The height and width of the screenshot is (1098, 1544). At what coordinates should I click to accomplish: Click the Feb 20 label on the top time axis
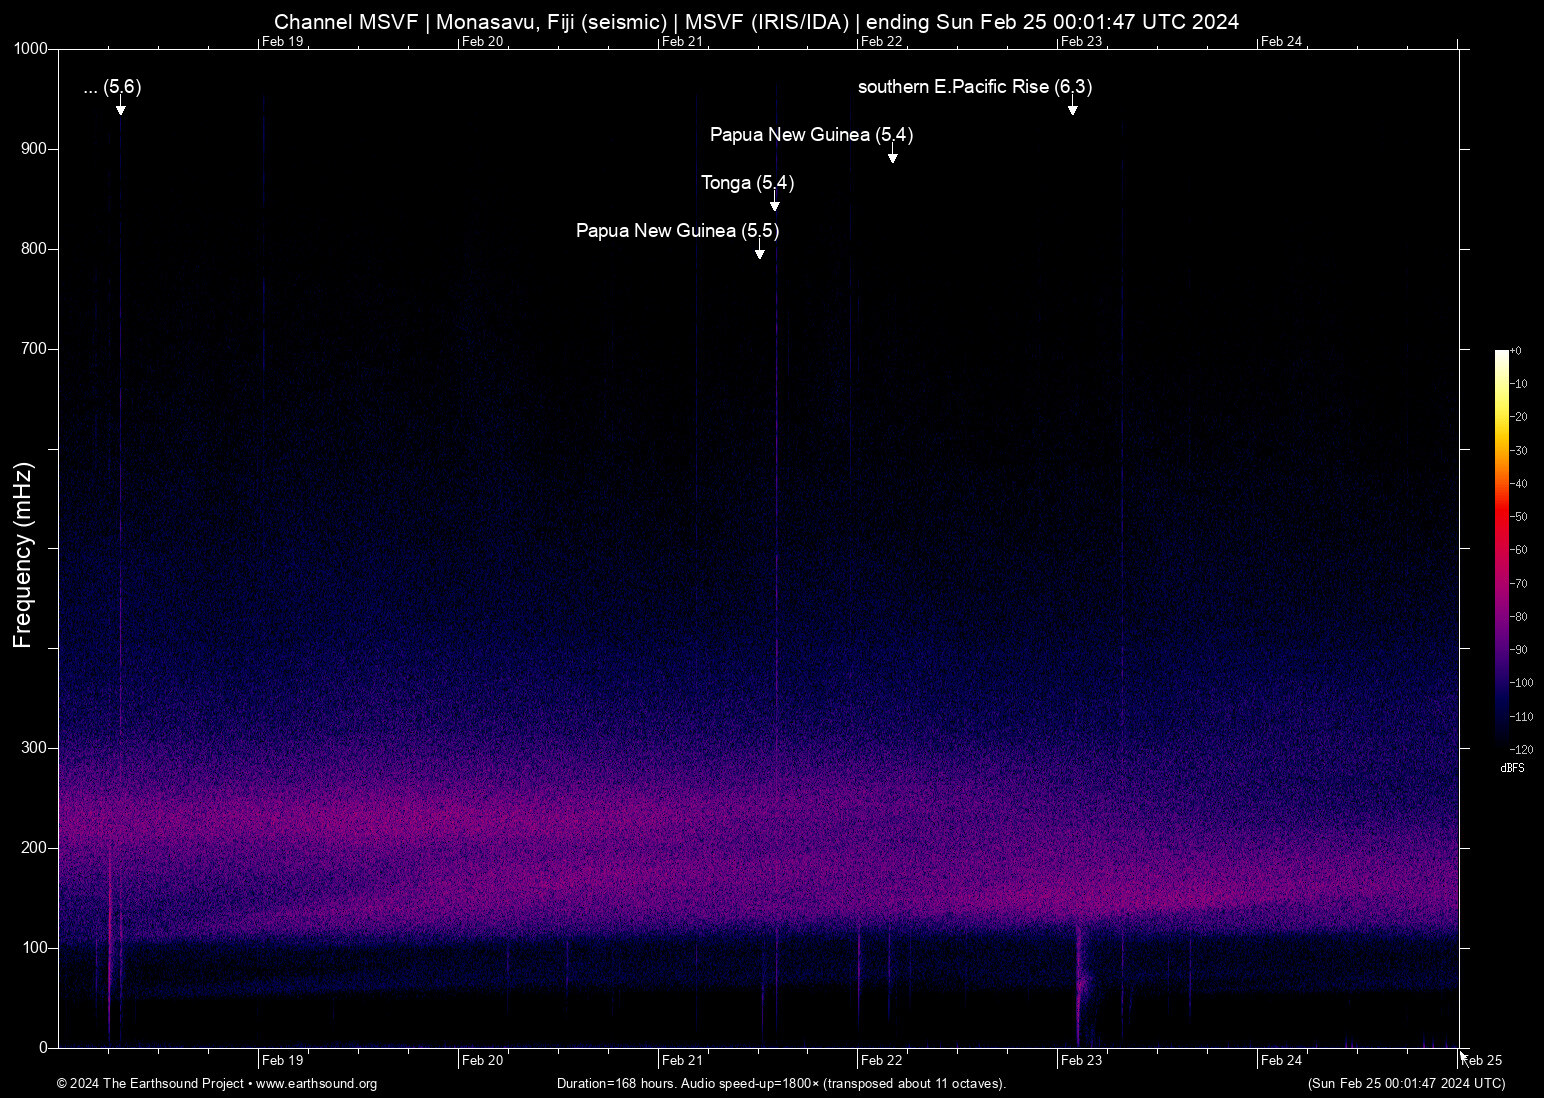pyautogui.click(x=482, y=41)
